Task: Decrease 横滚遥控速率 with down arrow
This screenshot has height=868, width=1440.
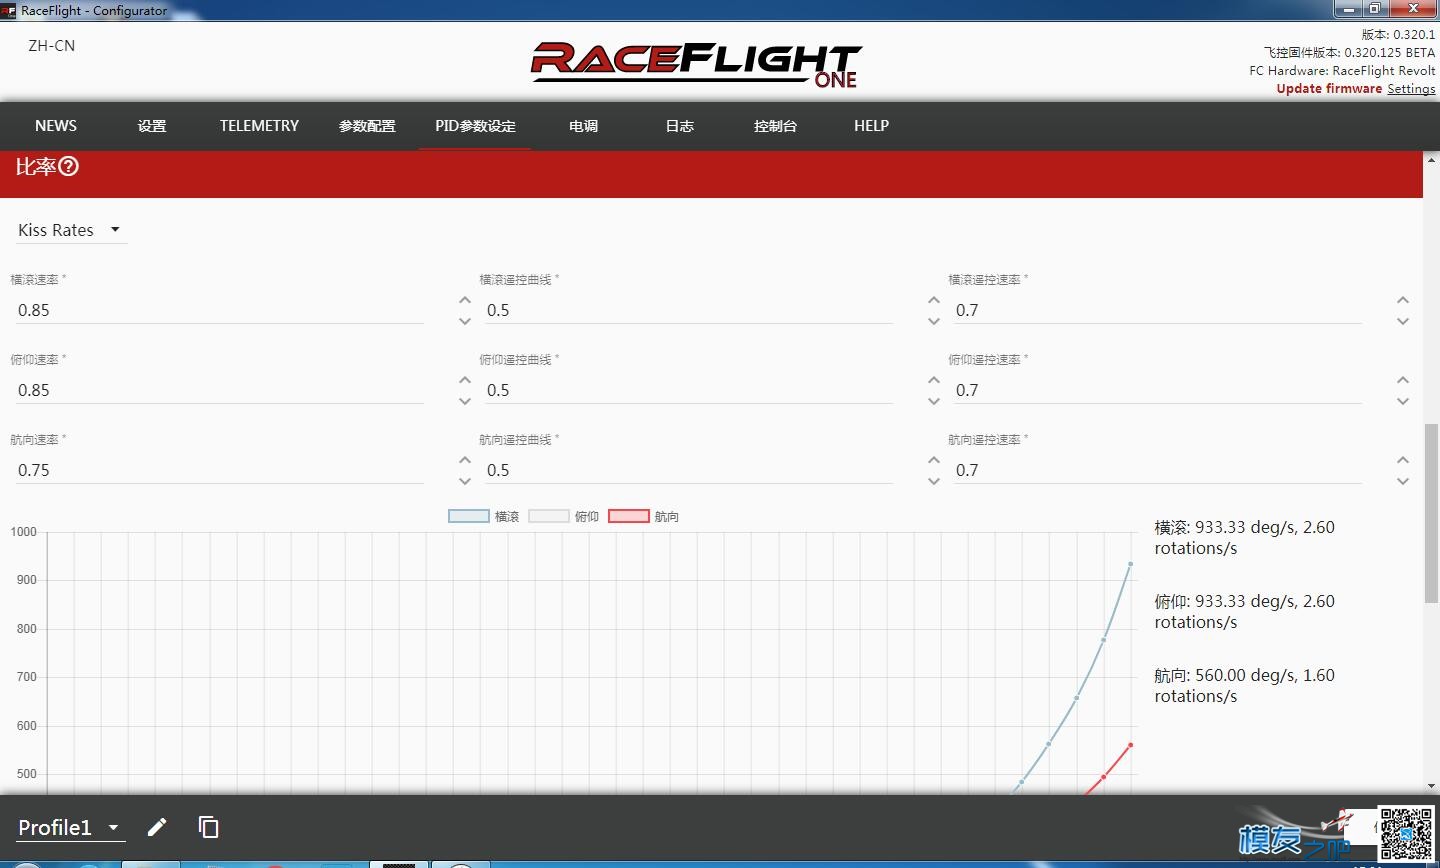Action: 1403,321
